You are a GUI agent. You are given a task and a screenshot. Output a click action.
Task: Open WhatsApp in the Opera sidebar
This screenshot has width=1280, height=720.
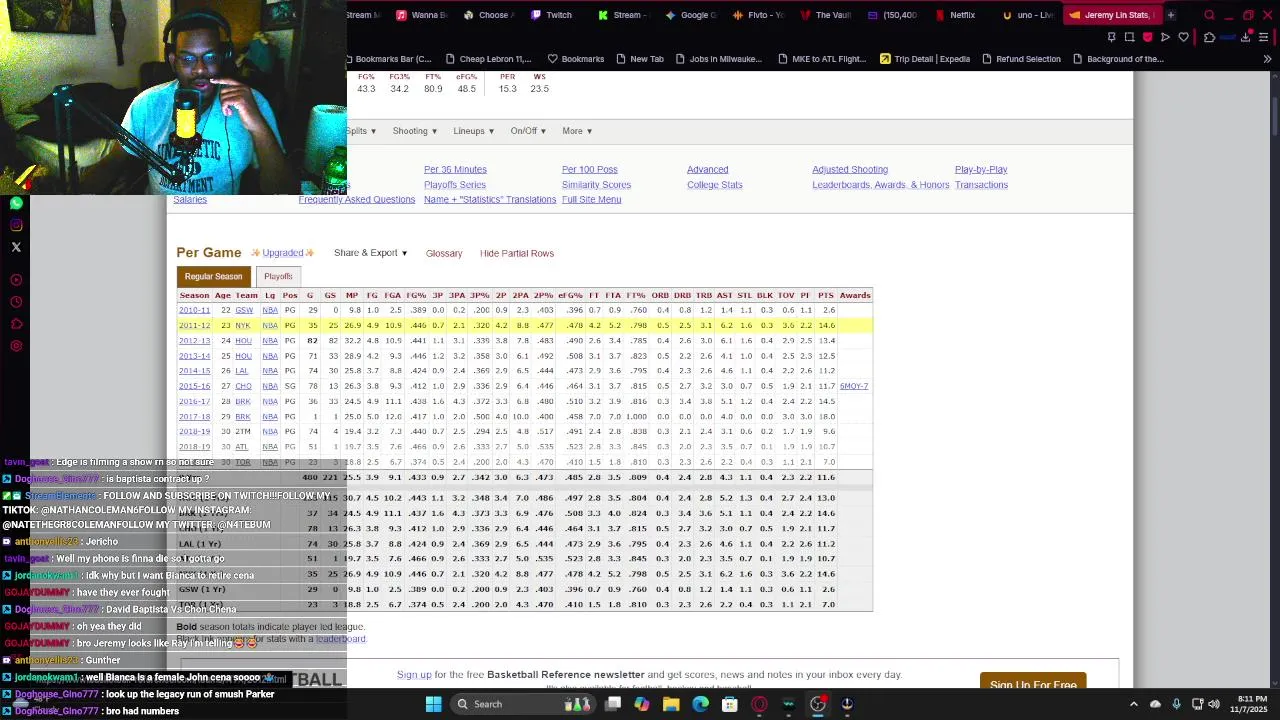point(16,203)
